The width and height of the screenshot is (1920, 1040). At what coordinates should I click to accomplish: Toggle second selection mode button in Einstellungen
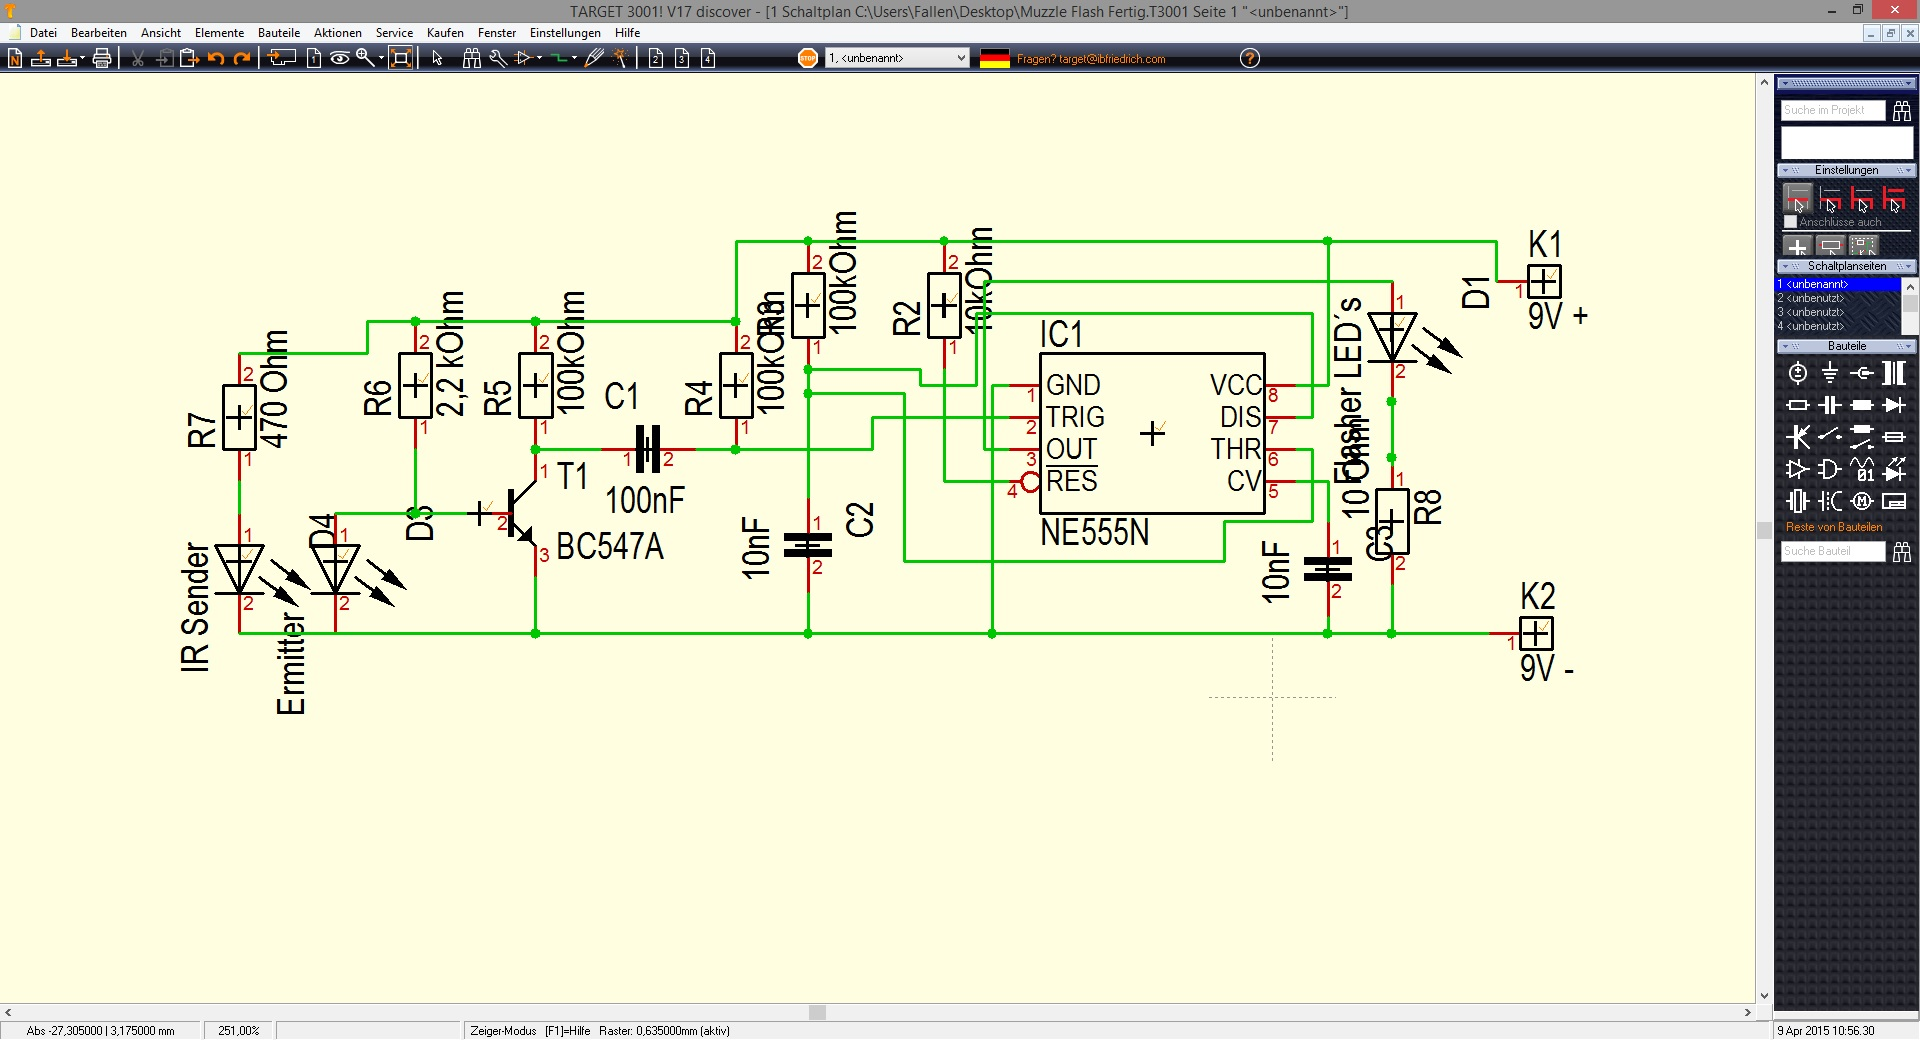tap(1830, 198)
